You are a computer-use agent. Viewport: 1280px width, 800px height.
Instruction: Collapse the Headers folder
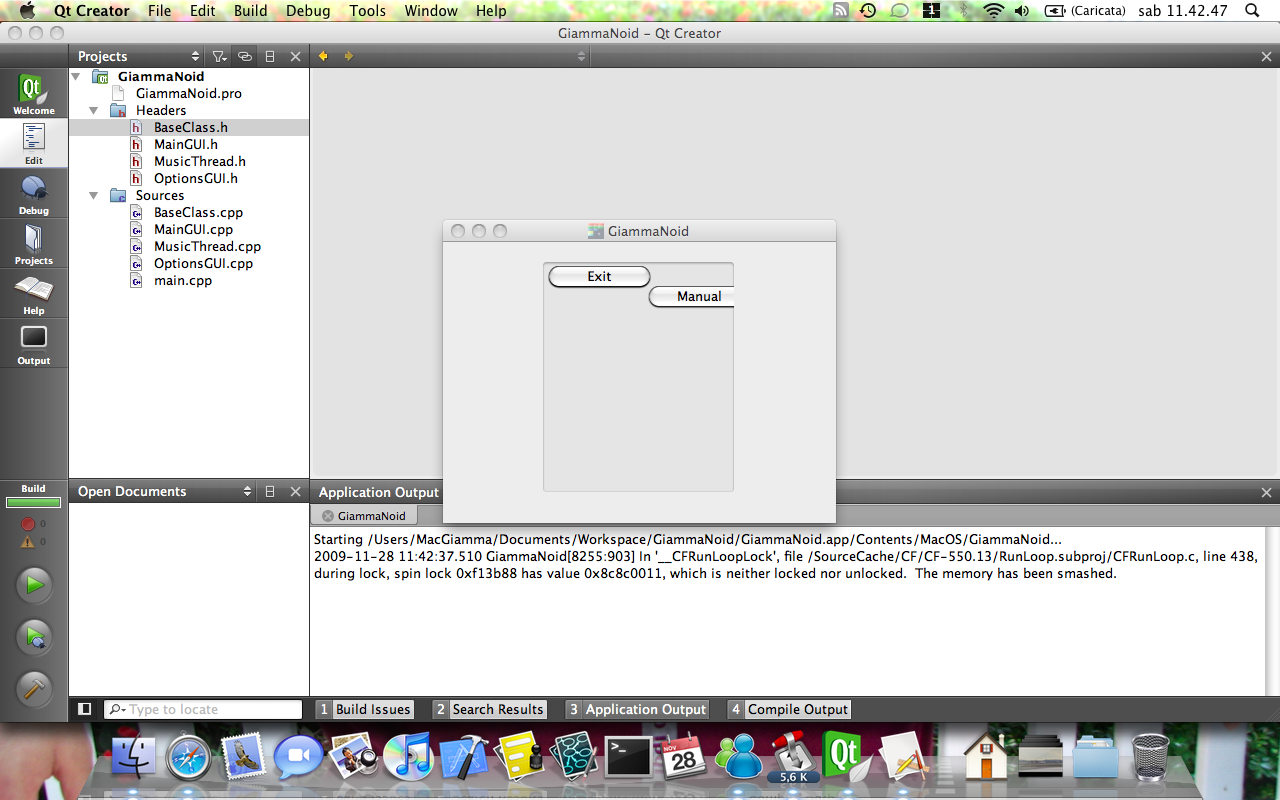coord(94,110)
